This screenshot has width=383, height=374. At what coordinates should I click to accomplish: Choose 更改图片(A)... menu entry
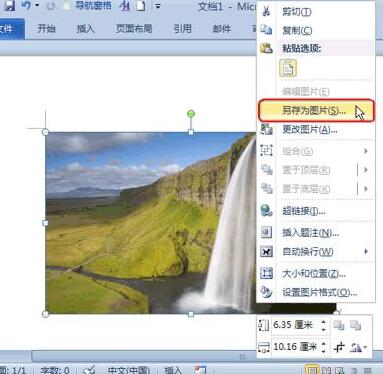coord(316,129)
